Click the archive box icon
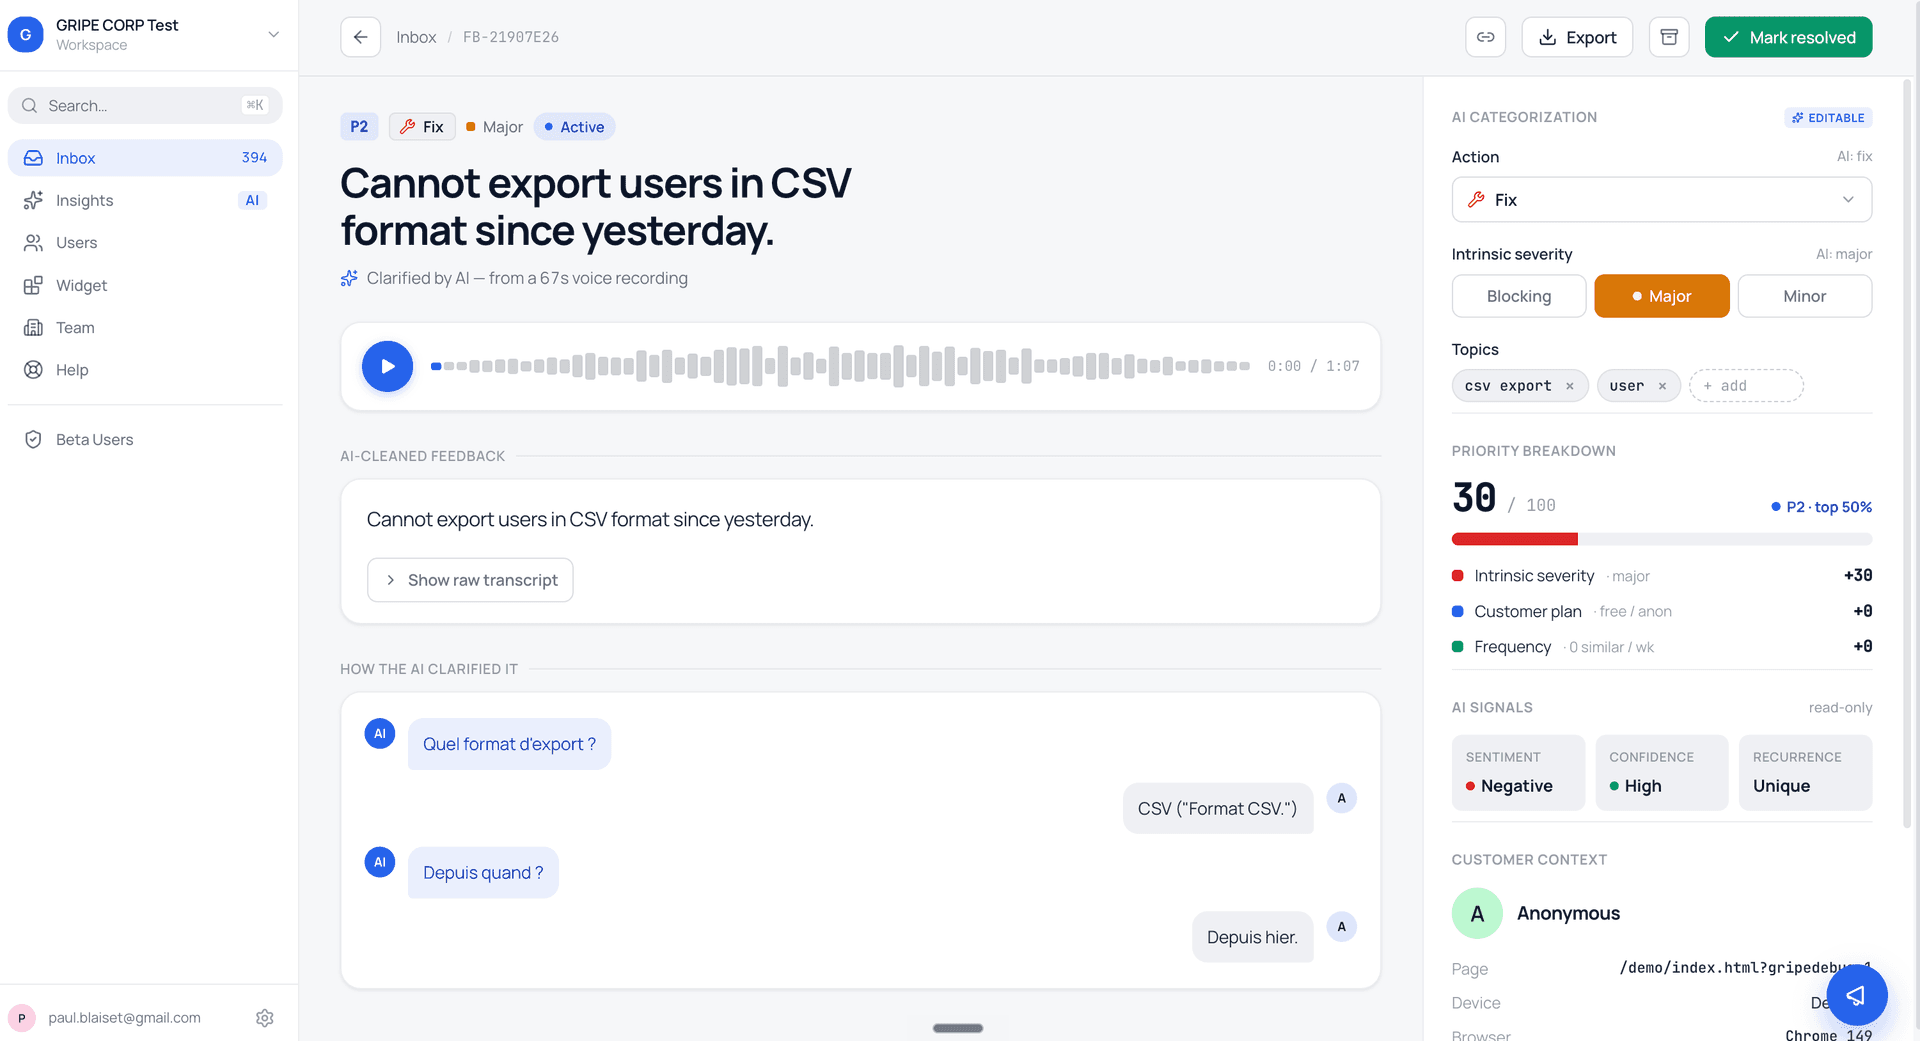Screen dimensions: 1920x1041 click(x=1668, y=37)
